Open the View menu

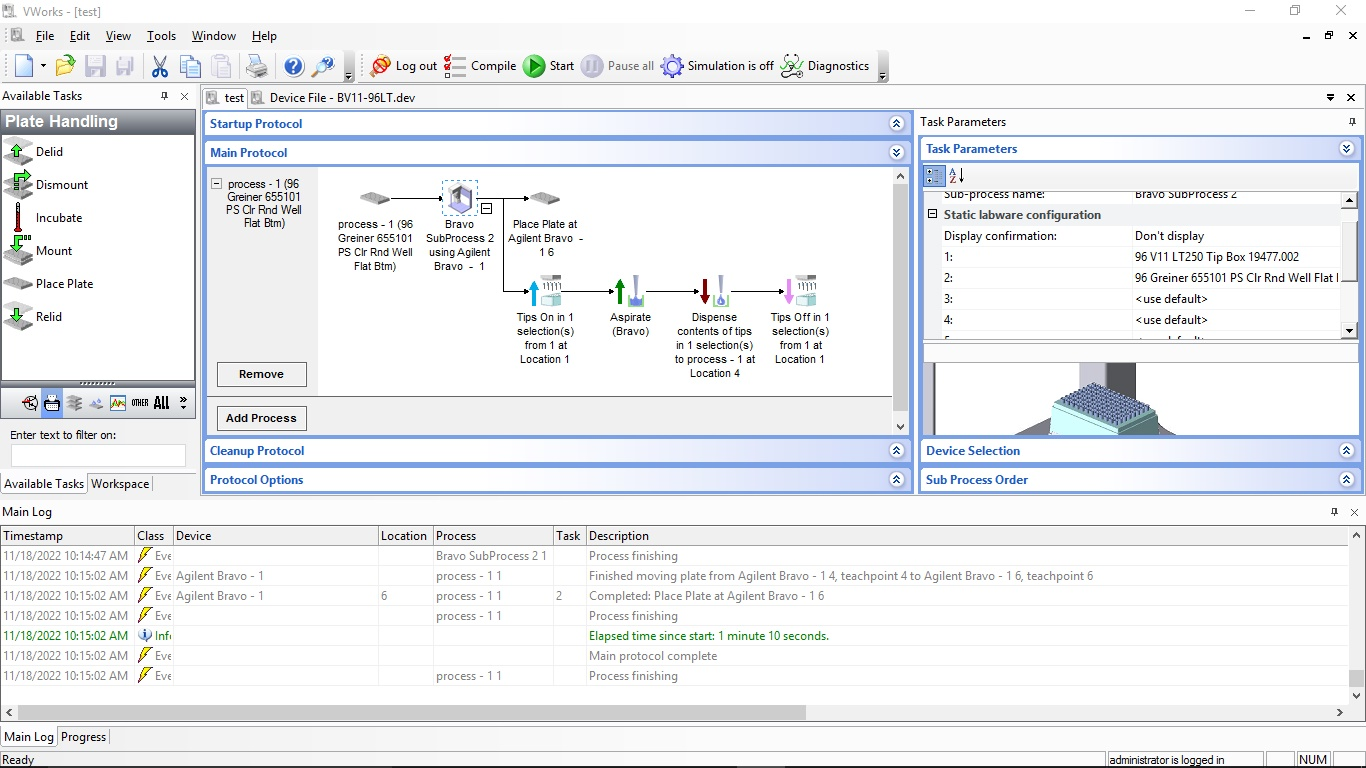[x=118, y=36]
